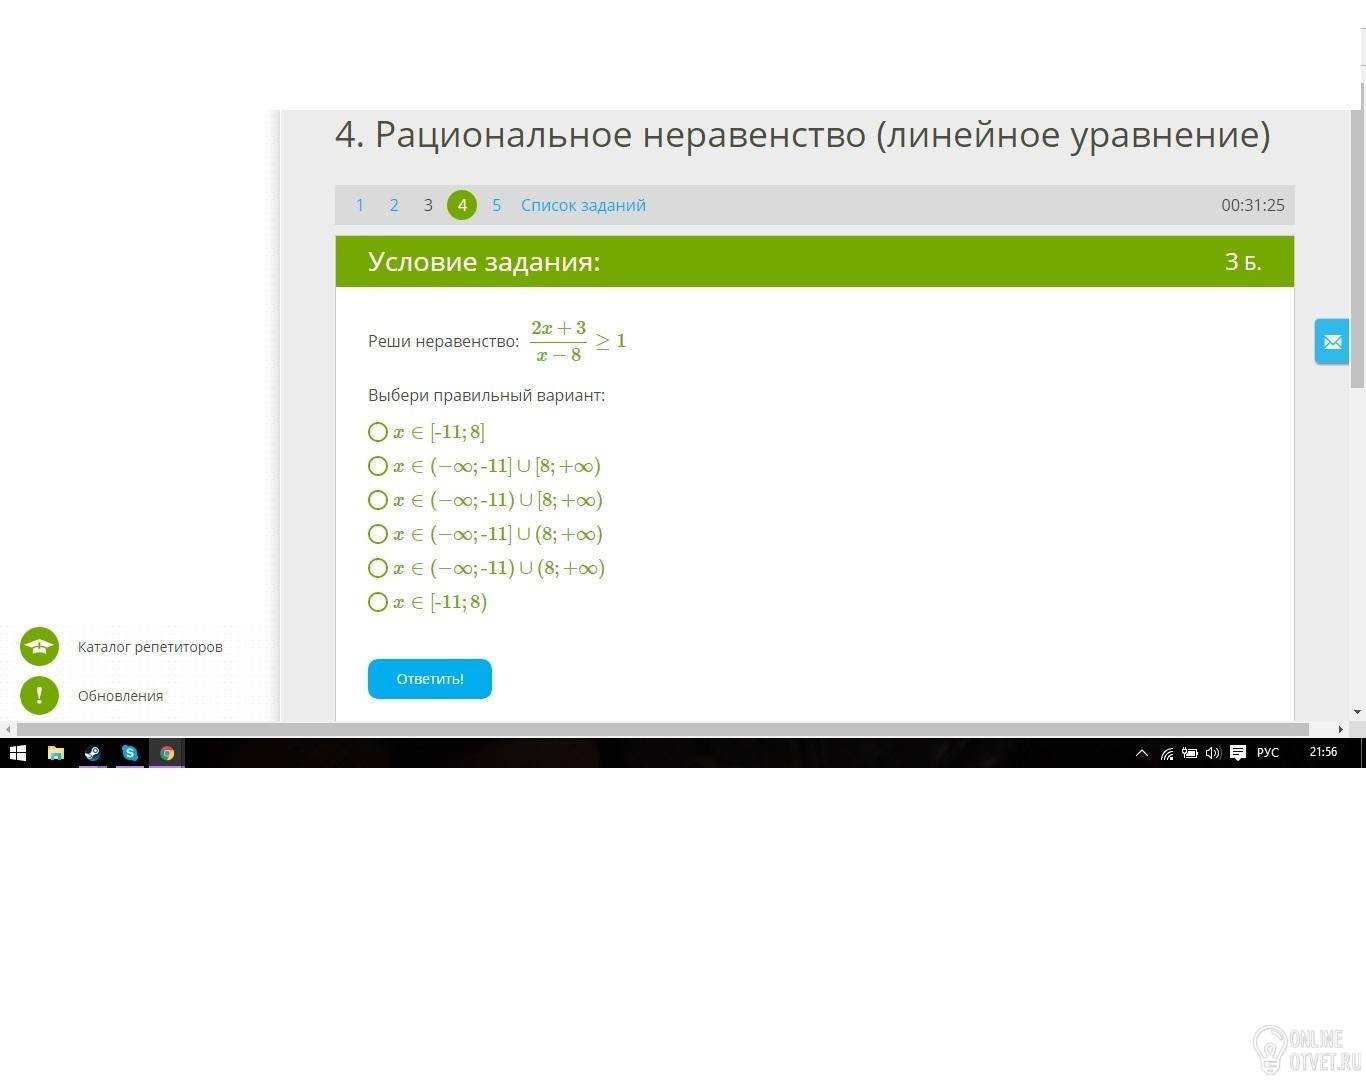Screen dimensions: 1366x1080
Task: Click the Chrome icon in the taskbar
Action: point(167,753)
